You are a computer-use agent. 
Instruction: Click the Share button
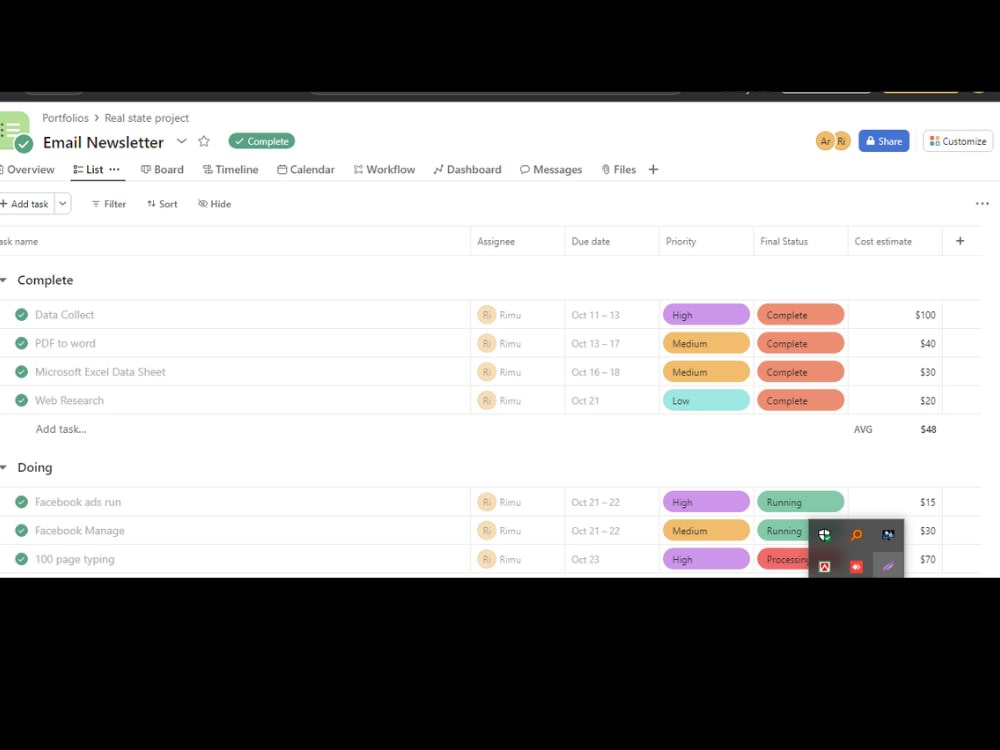(883, 141)
